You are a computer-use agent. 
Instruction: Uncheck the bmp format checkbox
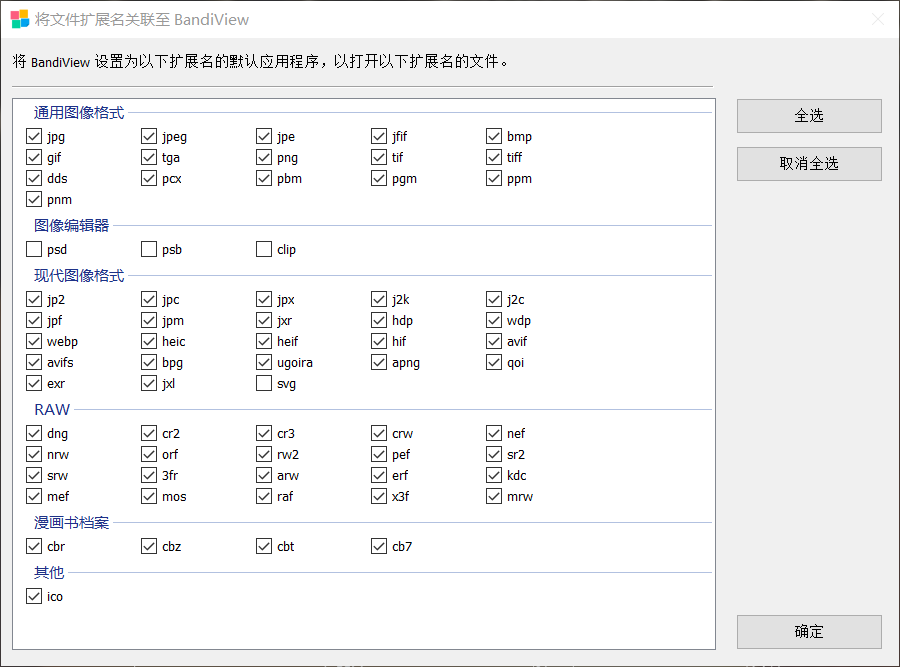coord(494,136)
